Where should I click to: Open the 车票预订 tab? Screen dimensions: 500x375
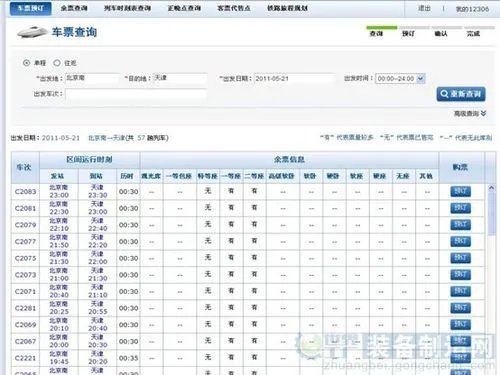point(30,8)
